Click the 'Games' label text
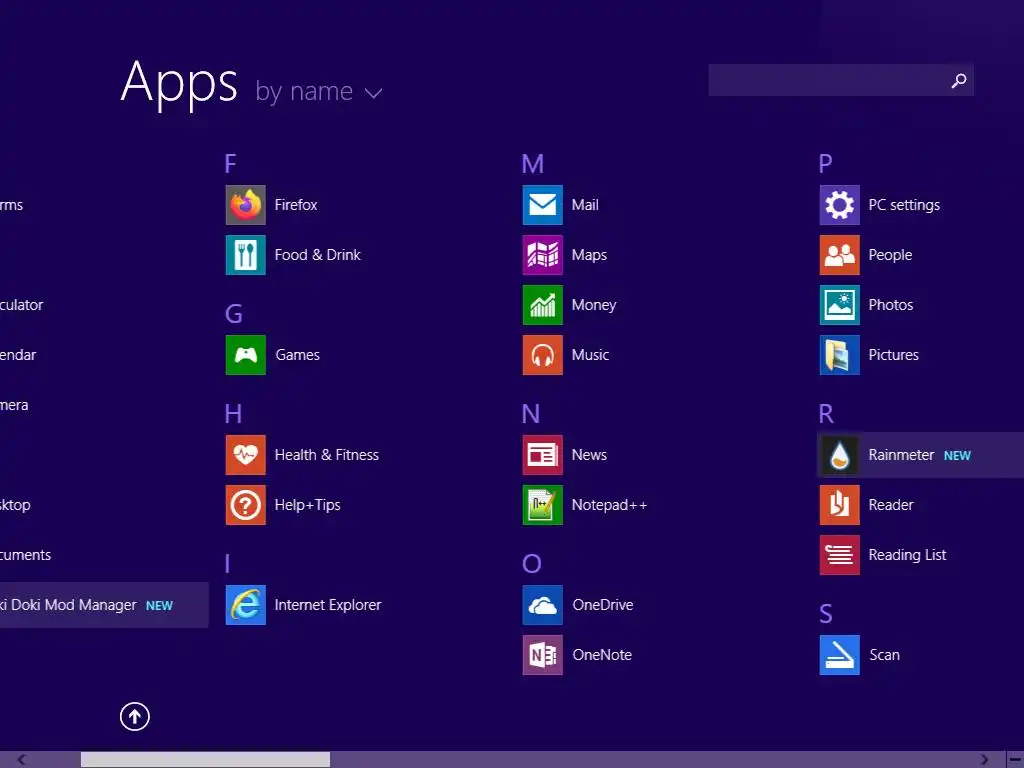The width and height of the screenshot is (1024, 768). click(297, 355)
